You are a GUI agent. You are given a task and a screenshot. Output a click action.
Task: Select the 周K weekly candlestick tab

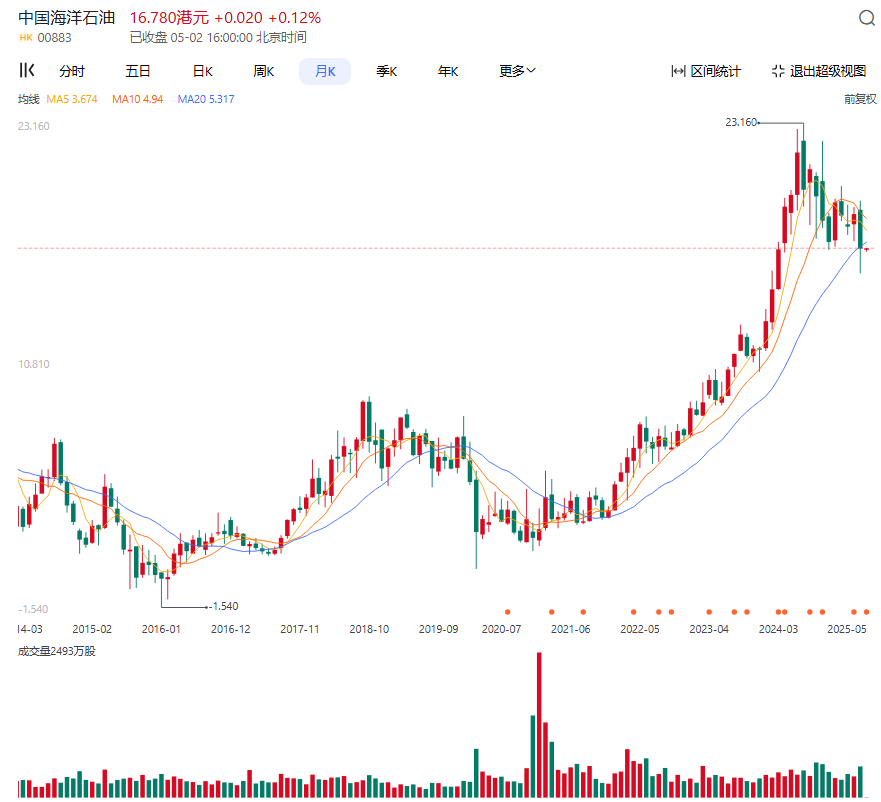[264, 71]
